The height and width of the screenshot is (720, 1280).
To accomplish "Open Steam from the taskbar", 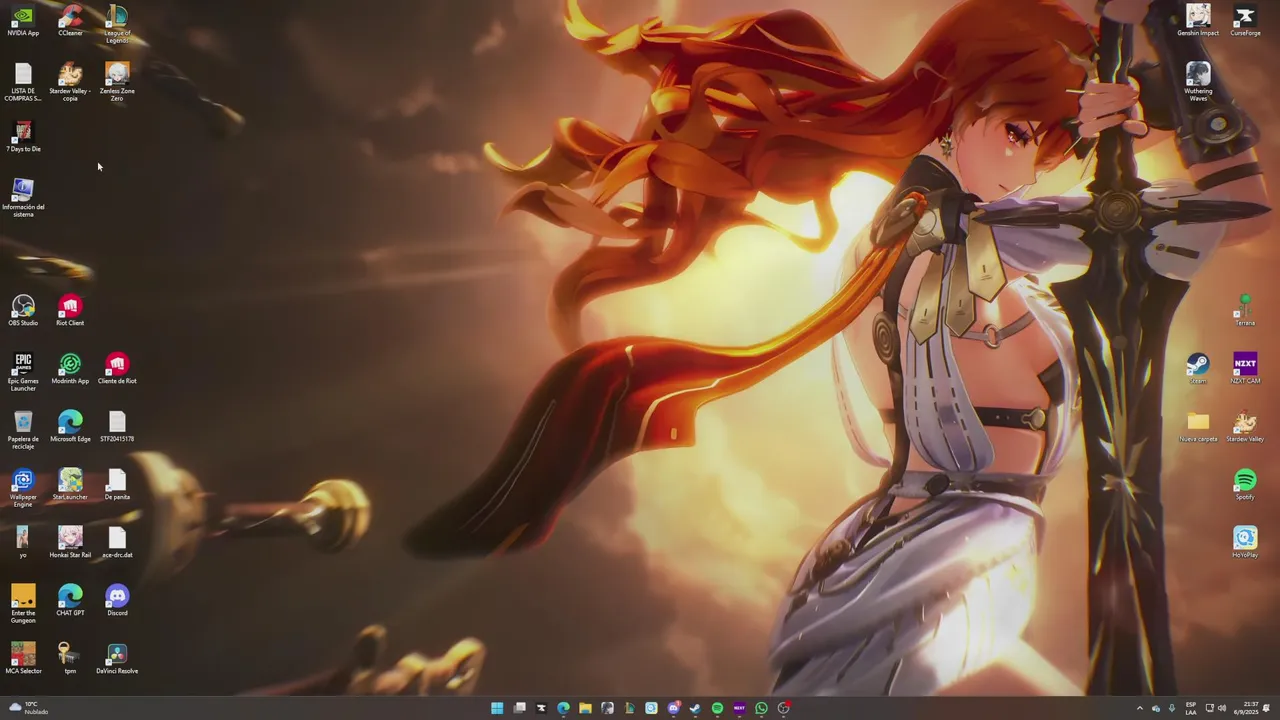I will [695, 708].
